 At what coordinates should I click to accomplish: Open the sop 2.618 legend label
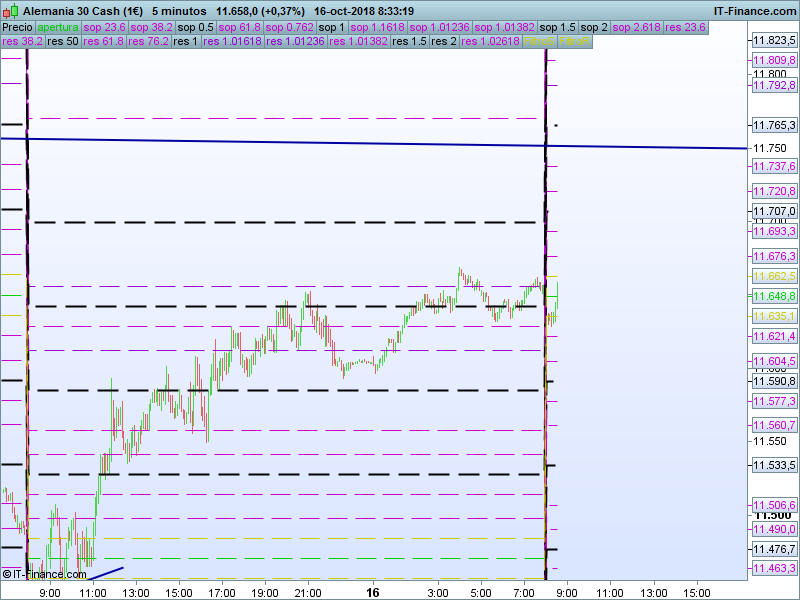click(x=637, y=27)
